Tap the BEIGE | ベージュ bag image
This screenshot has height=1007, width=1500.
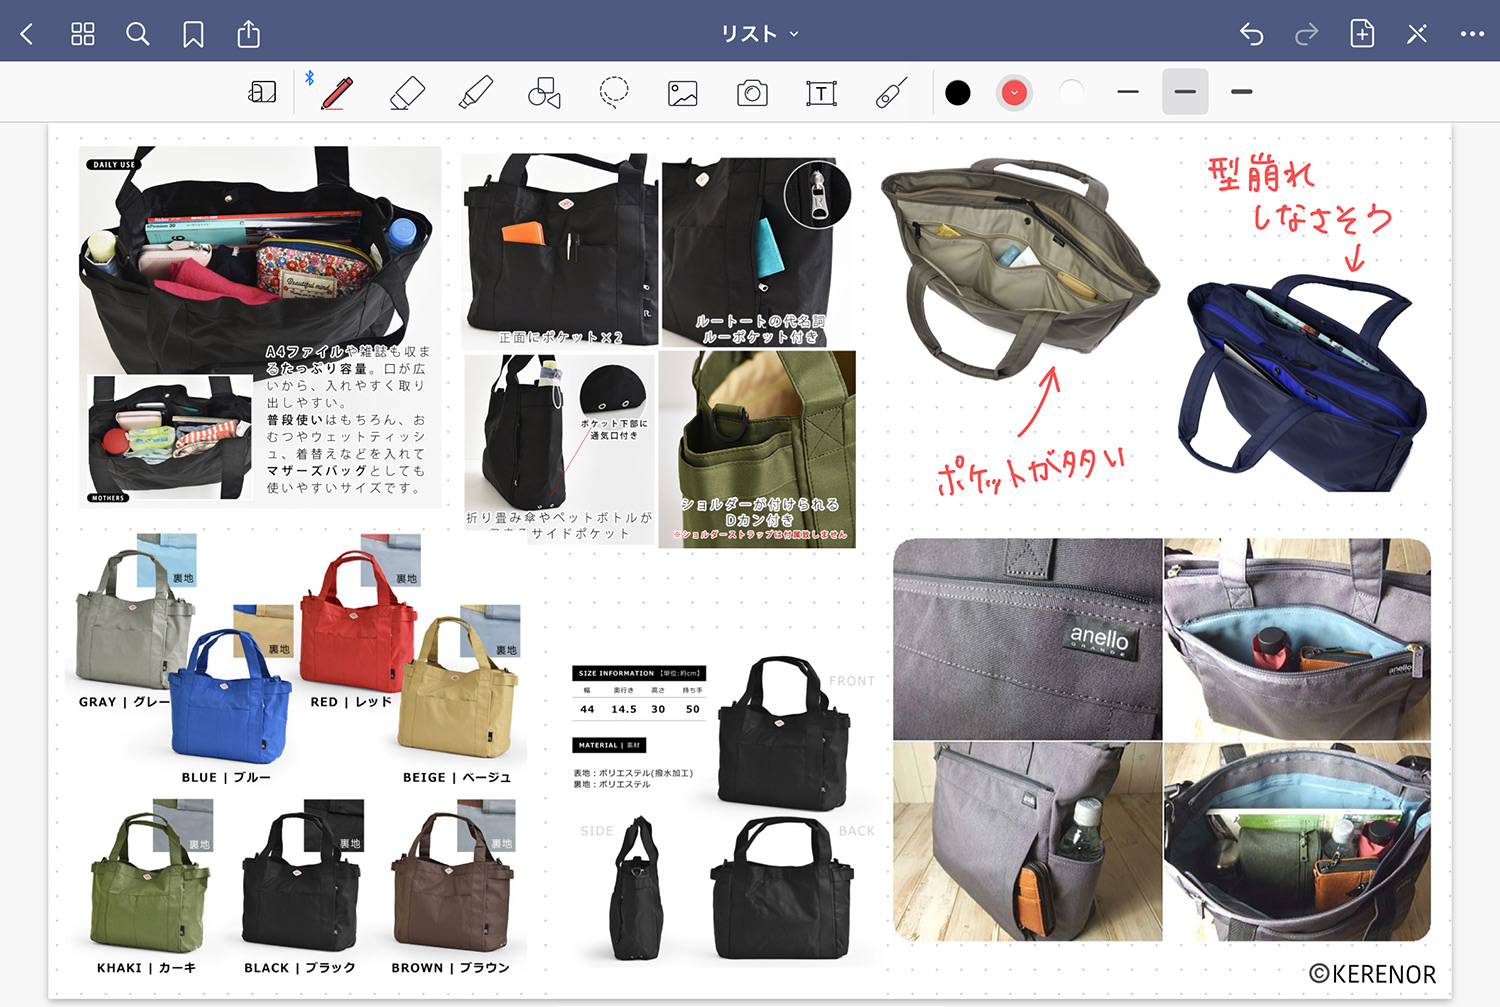click(458, 688)
